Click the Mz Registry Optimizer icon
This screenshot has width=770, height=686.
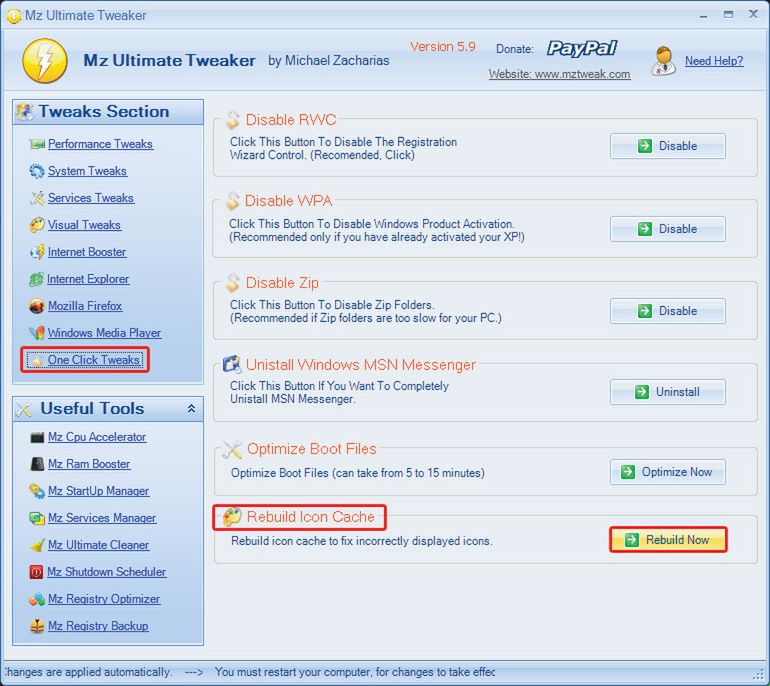click(x=37, y=599)
